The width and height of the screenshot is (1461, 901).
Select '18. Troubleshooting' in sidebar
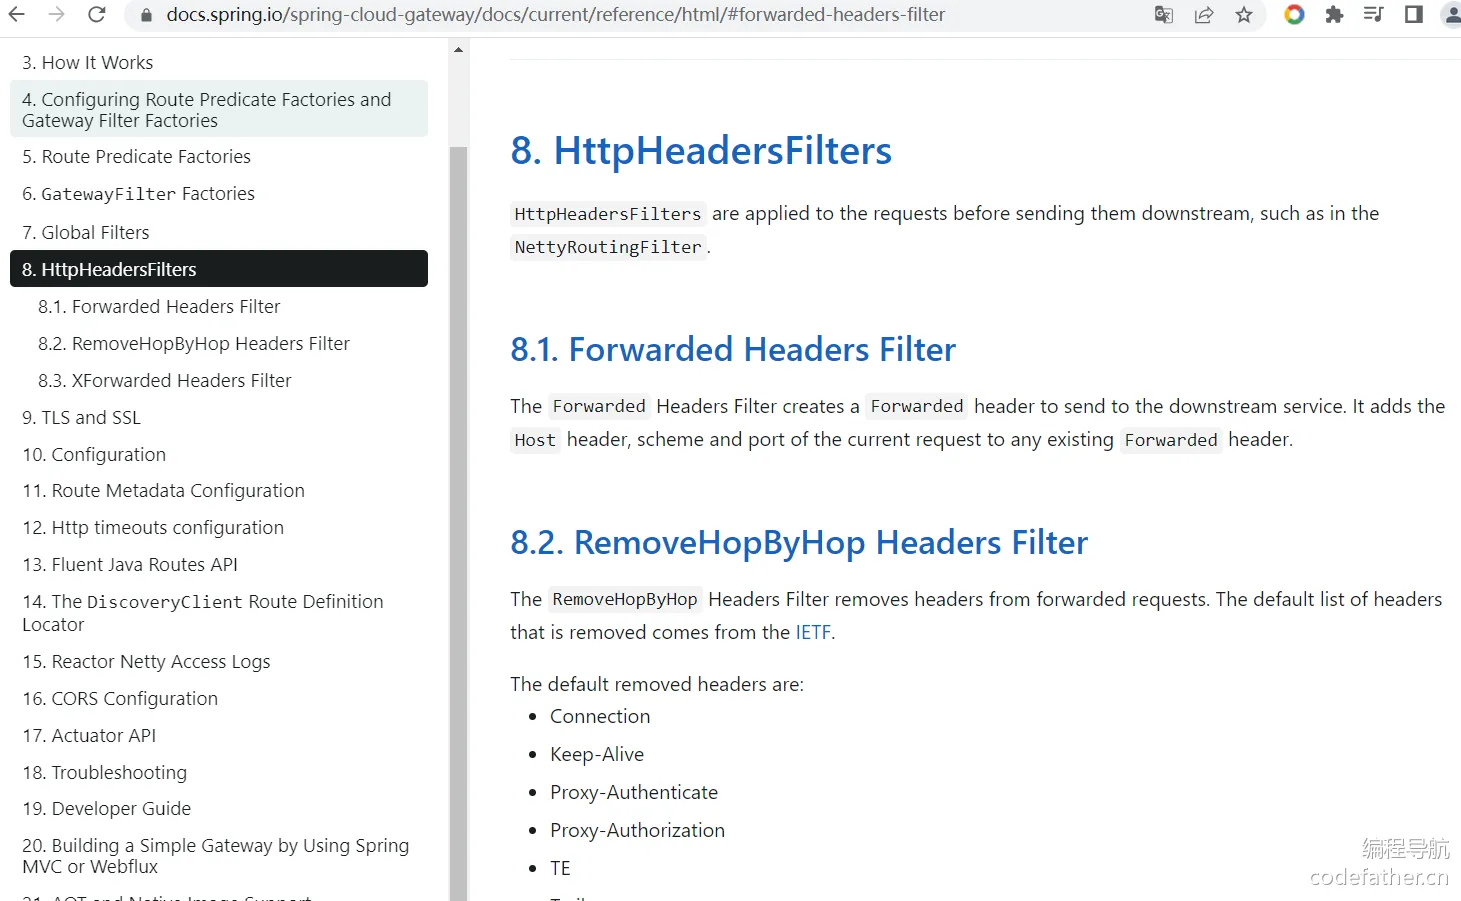(x=105, y=773)
